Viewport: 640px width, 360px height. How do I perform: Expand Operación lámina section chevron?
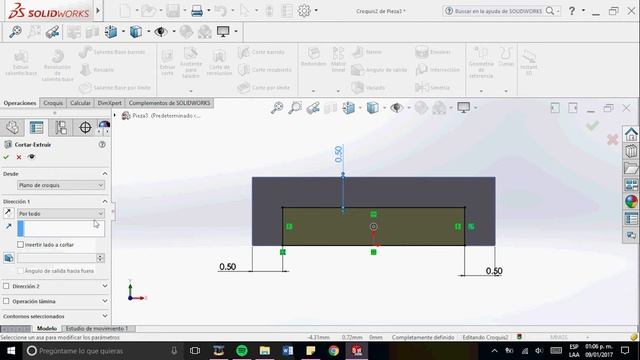105,301
